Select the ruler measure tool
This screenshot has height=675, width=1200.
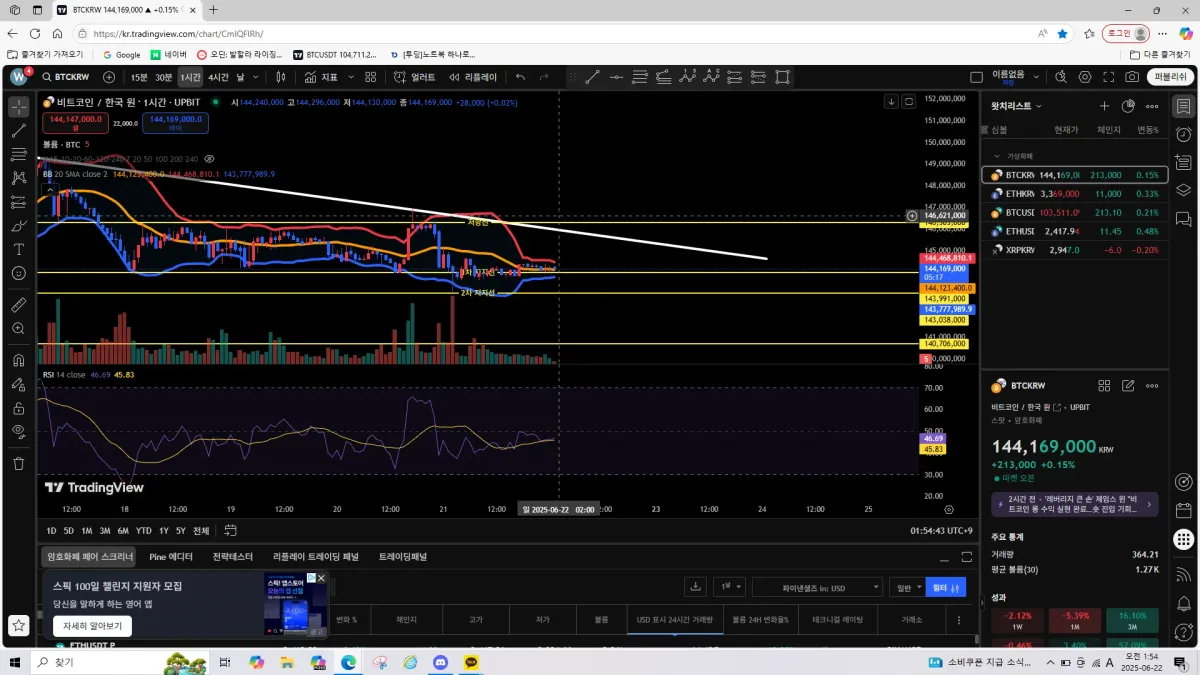(18, 304)
